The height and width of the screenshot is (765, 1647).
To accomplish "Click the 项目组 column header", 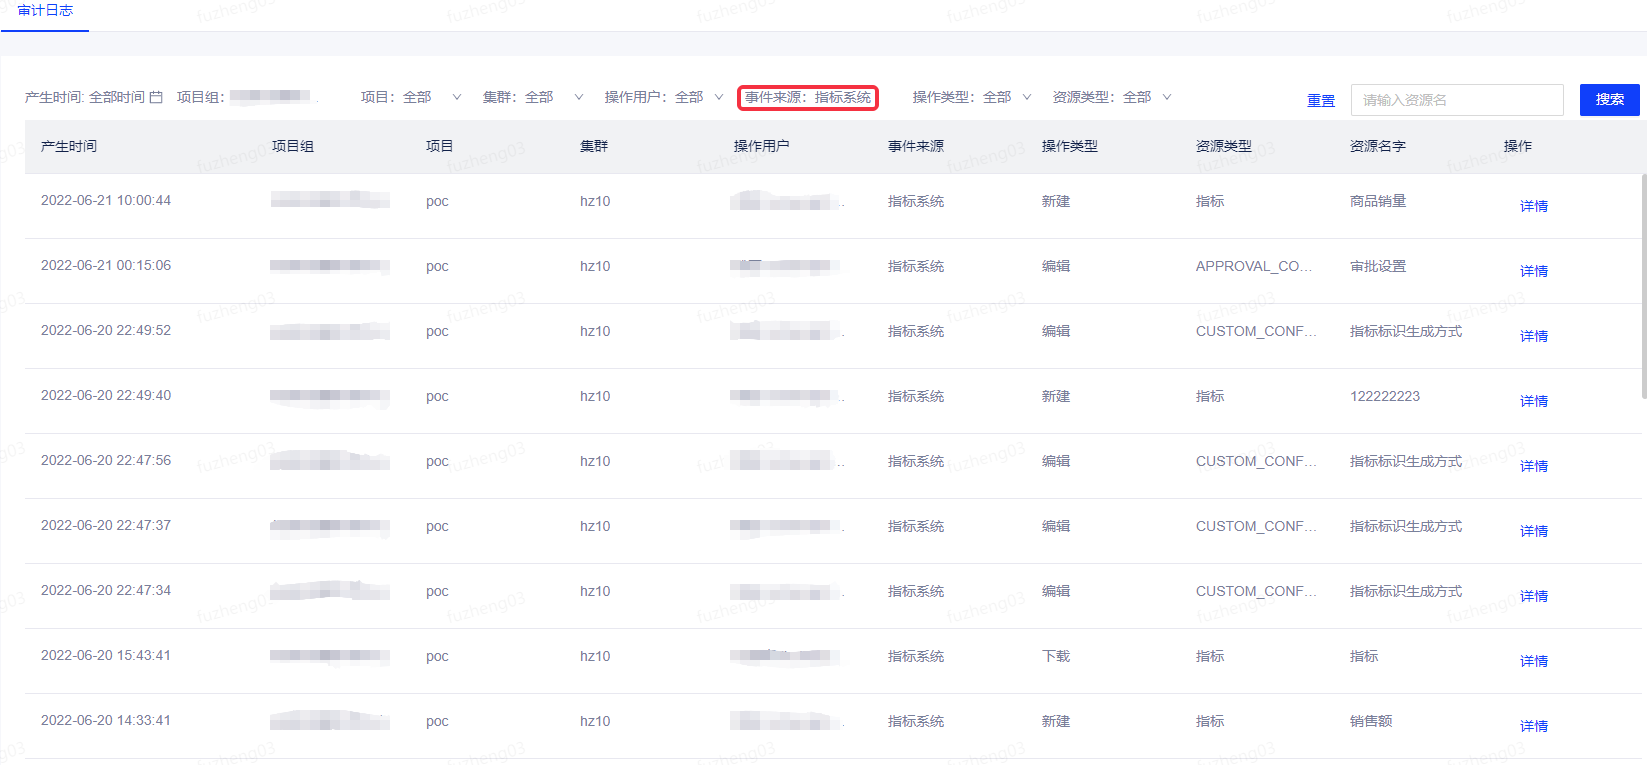I will pyautogui.click(x=293, y=146).
